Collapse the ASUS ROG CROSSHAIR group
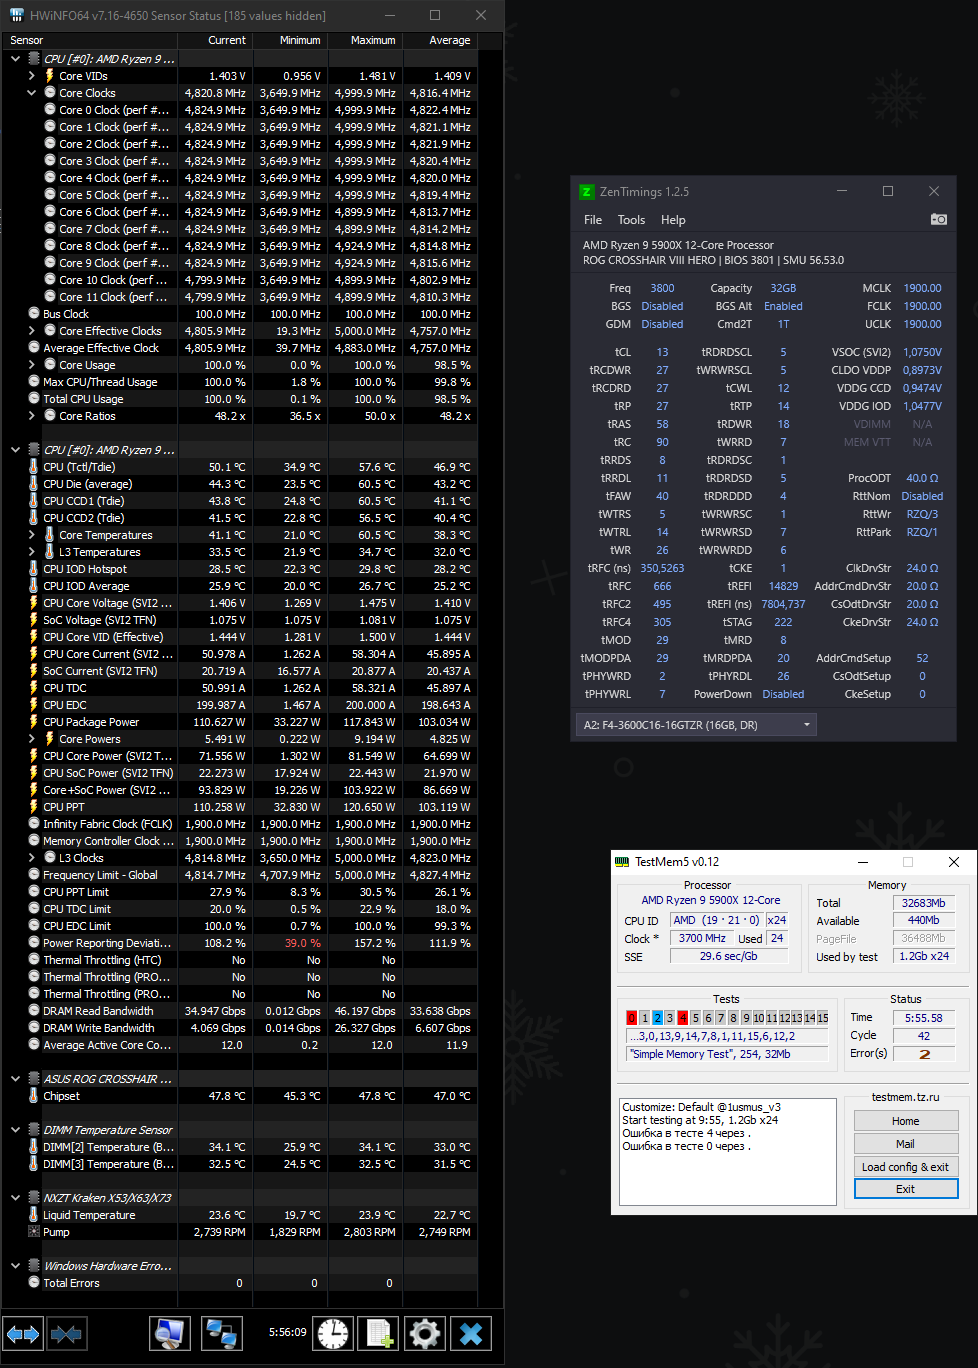The width and height of the screenshot is (978, 1368). (15, 1079)
